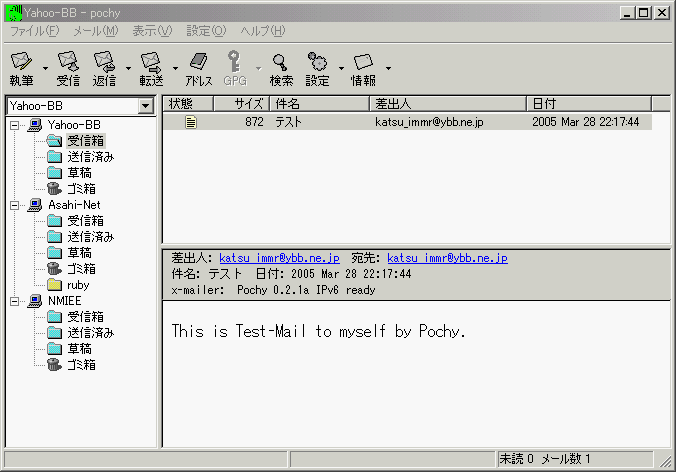Collapse the Asahi-Net account tree node

(x=15, y=205)
